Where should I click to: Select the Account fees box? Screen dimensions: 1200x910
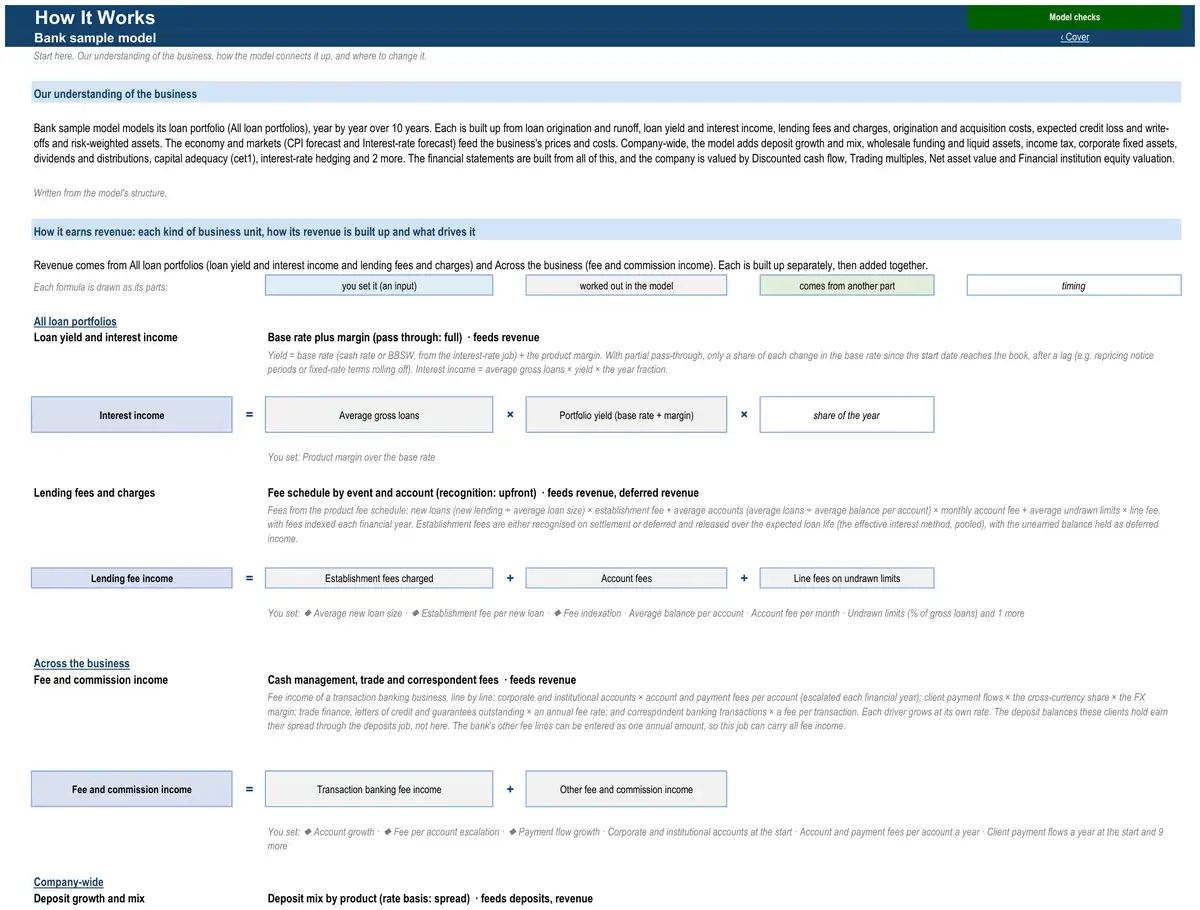(626, 578)
